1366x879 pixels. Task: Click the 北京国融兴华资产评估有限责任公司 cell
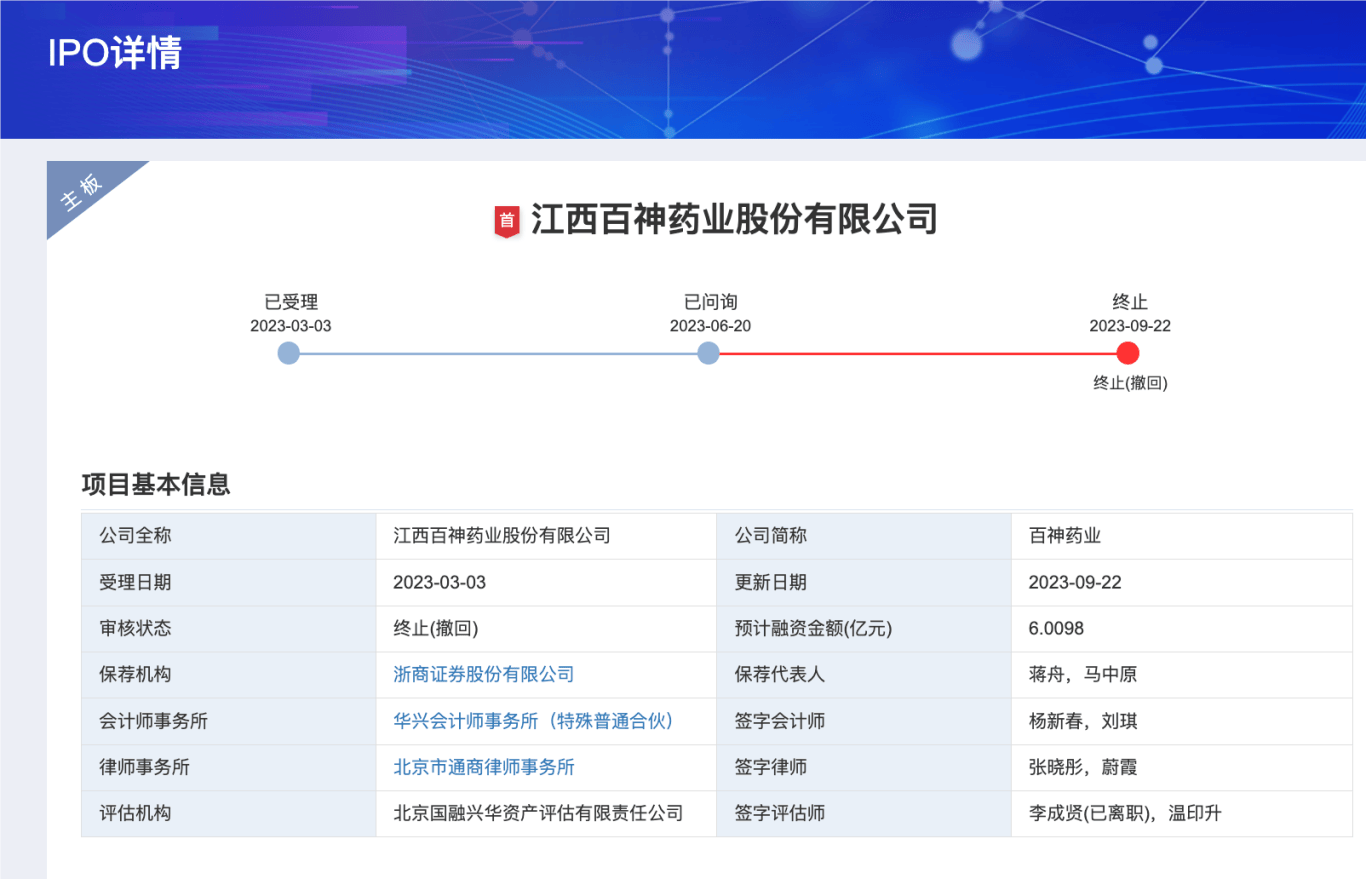(538, 814)
